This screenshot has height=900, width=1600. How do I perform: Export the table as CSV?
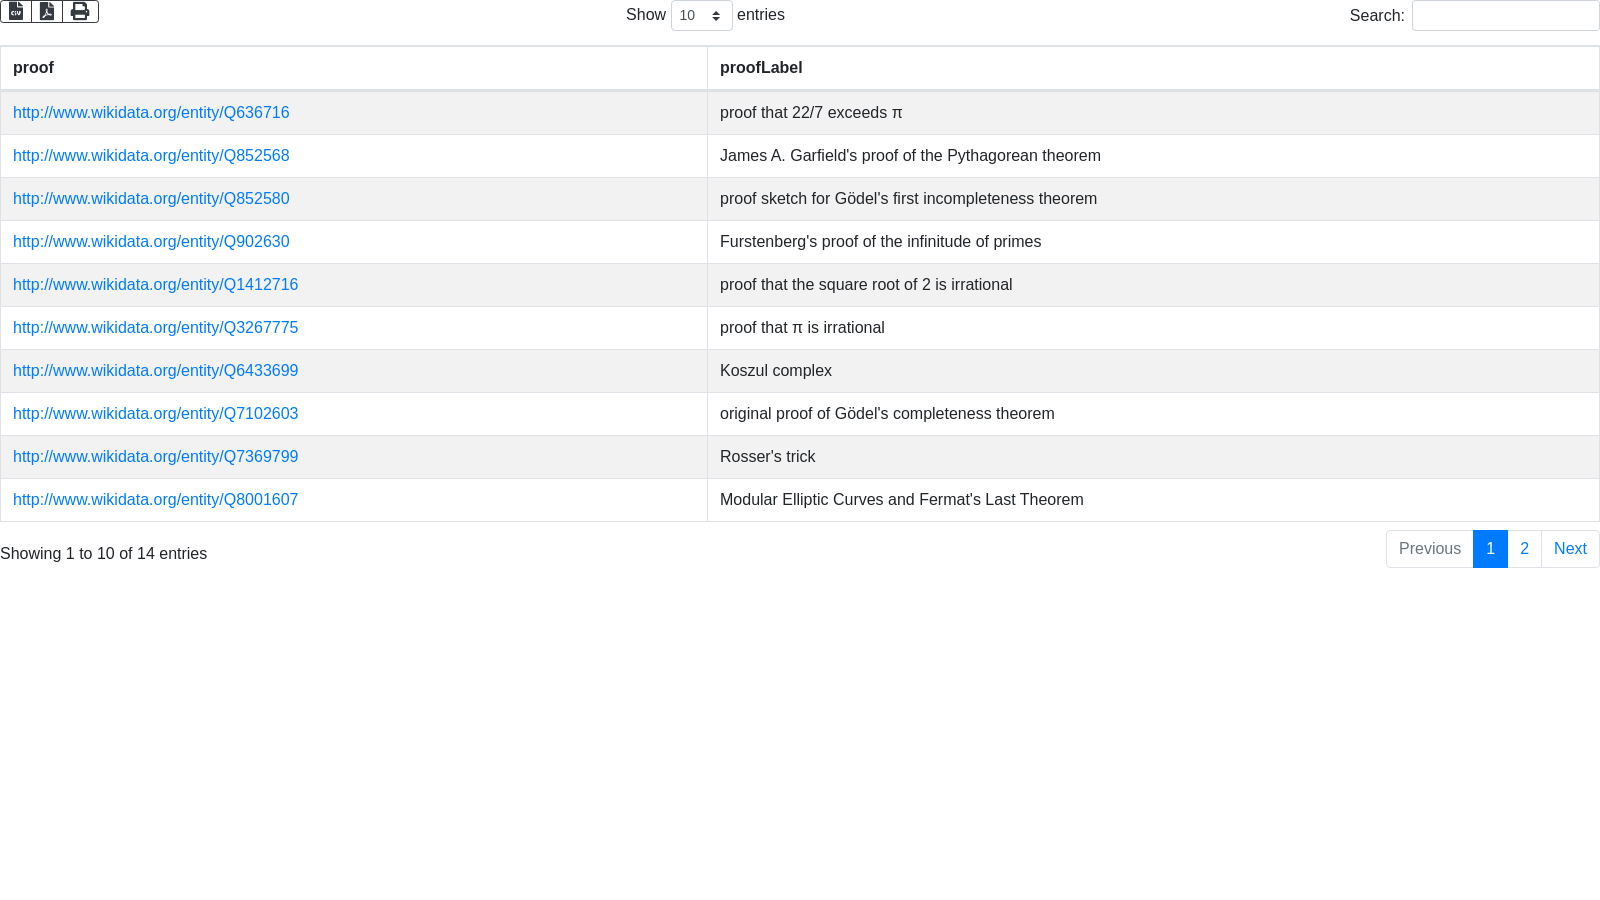pos(16,11)
